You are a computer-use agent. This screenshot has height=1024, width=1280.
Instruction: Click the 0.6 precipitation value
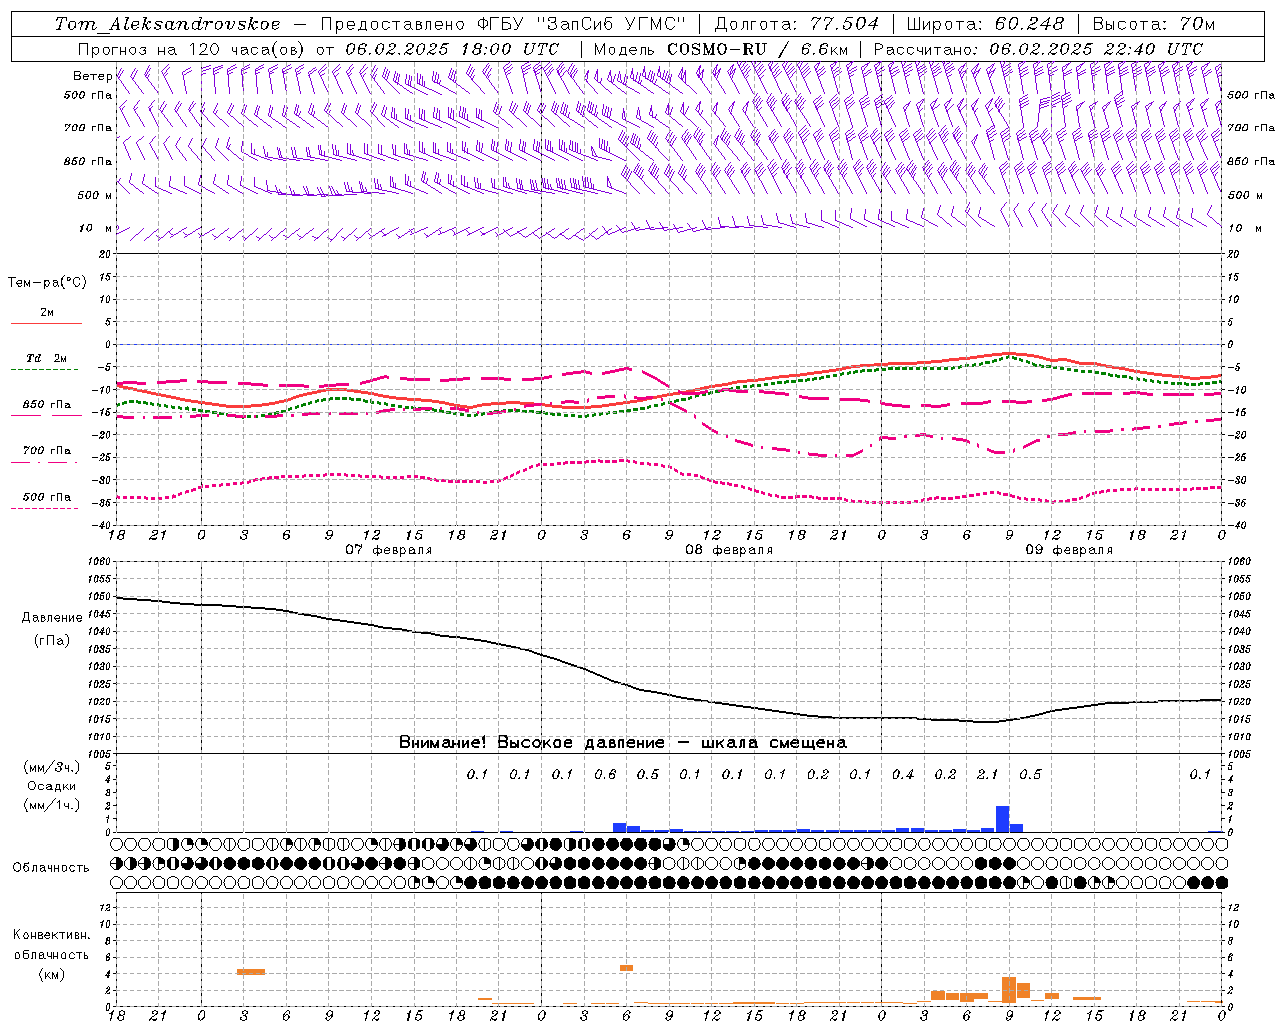coord(605,775)
